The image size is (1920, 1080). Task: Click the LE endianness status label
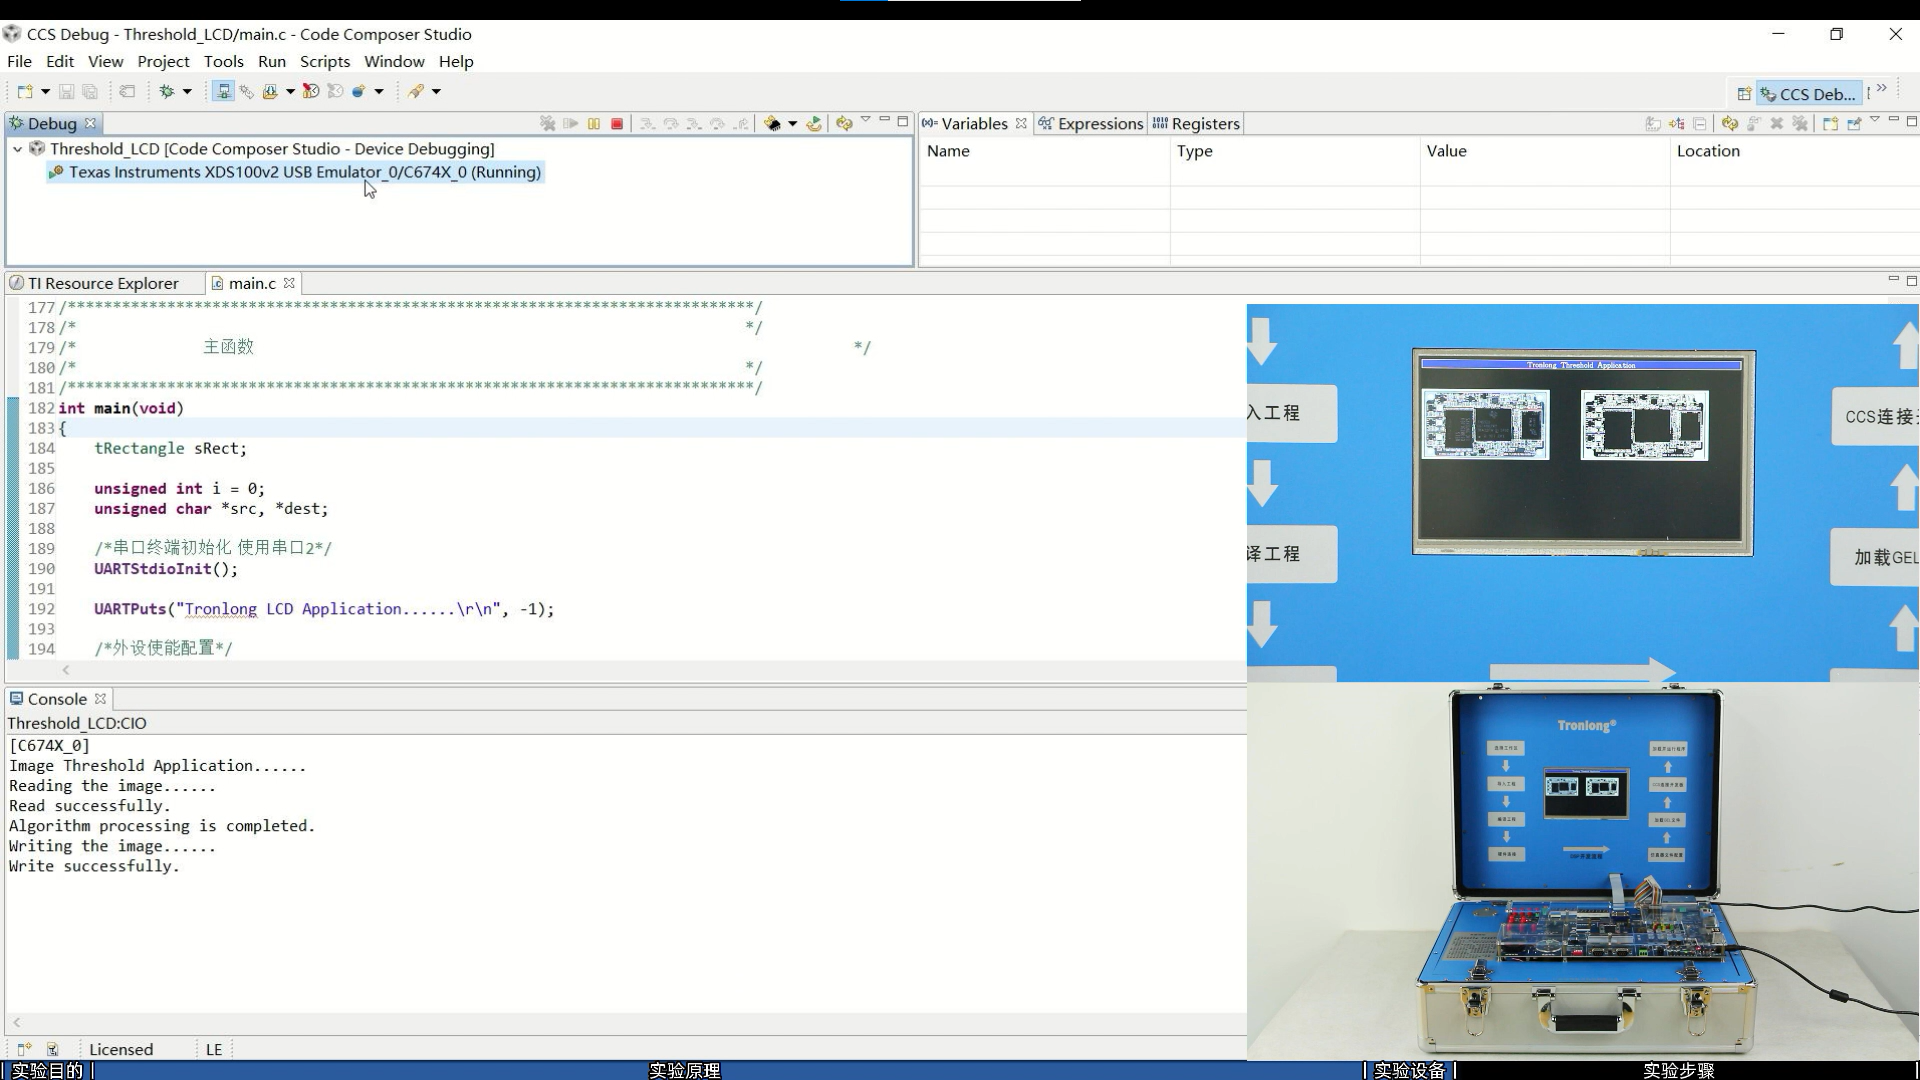click(x=214, y=1049)
